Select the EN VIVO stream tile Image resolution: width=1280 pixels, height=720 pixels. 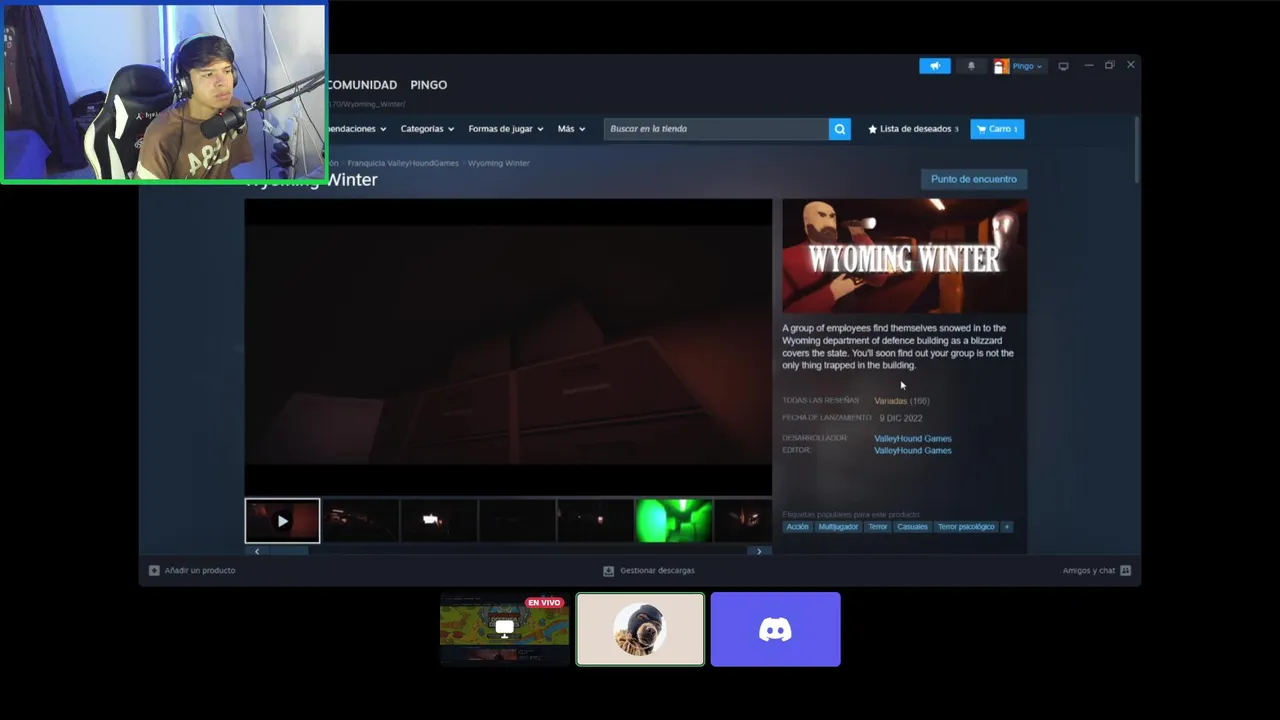pos(505,629)
